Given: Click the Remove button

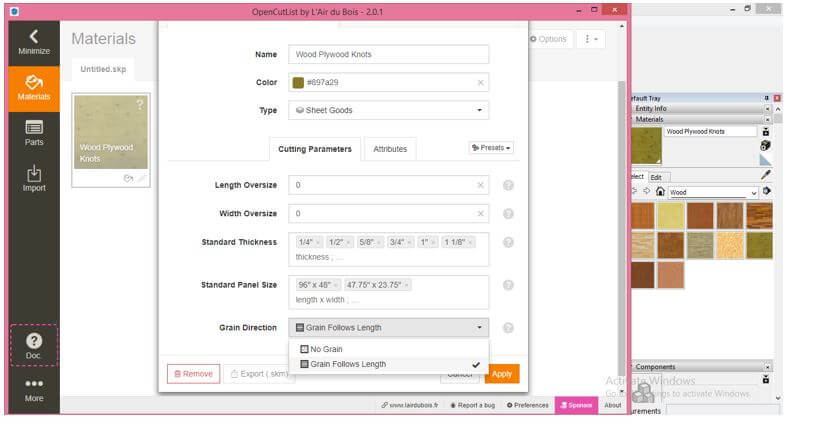Looking at the screenshot, I should point(193,374).
